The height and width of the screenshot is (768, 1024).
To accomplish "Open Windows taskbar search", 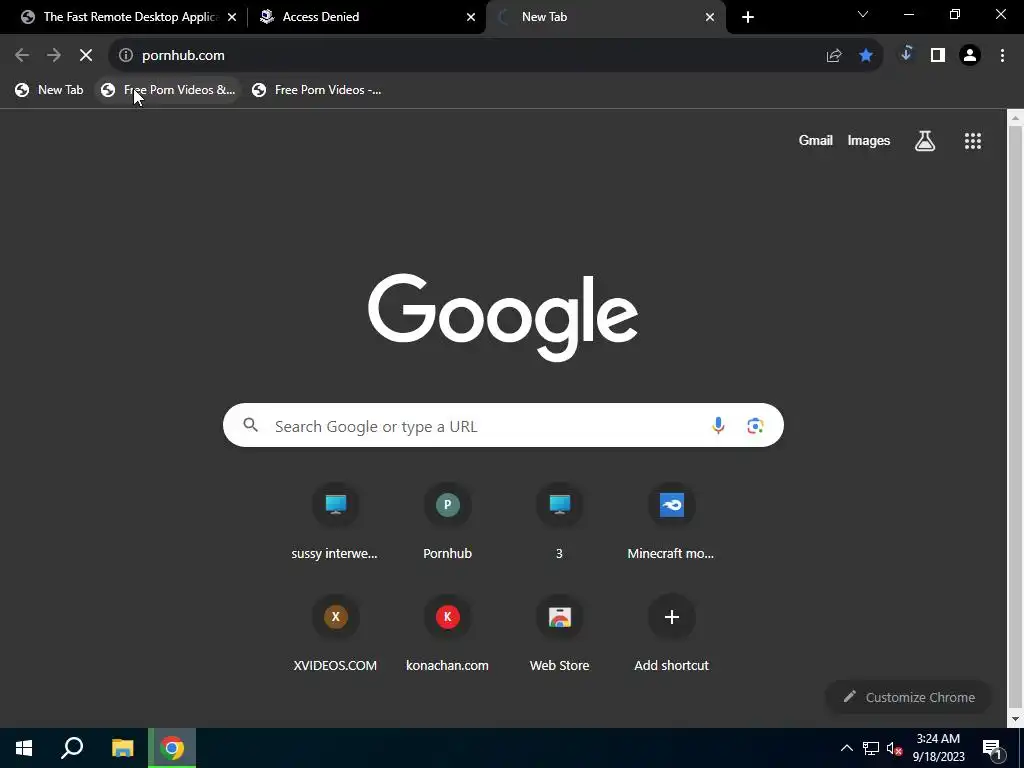I will tap(72, 748).
